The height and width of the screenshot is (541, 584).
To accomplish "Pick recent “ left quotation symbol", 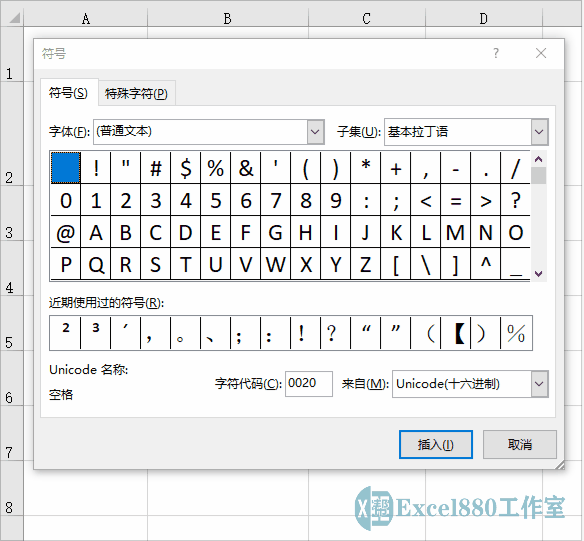I will pos(366,333).
